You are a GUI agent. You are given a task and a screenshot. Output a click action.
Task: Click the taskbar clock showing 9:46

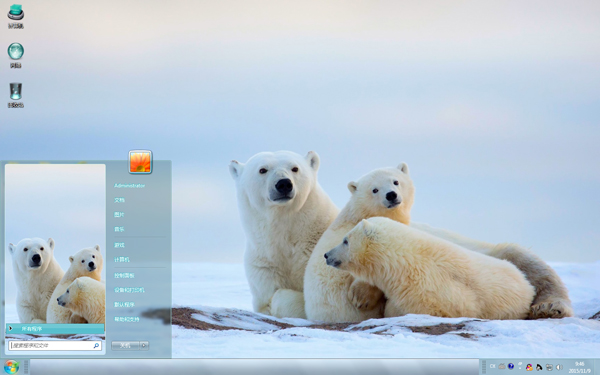579,367
